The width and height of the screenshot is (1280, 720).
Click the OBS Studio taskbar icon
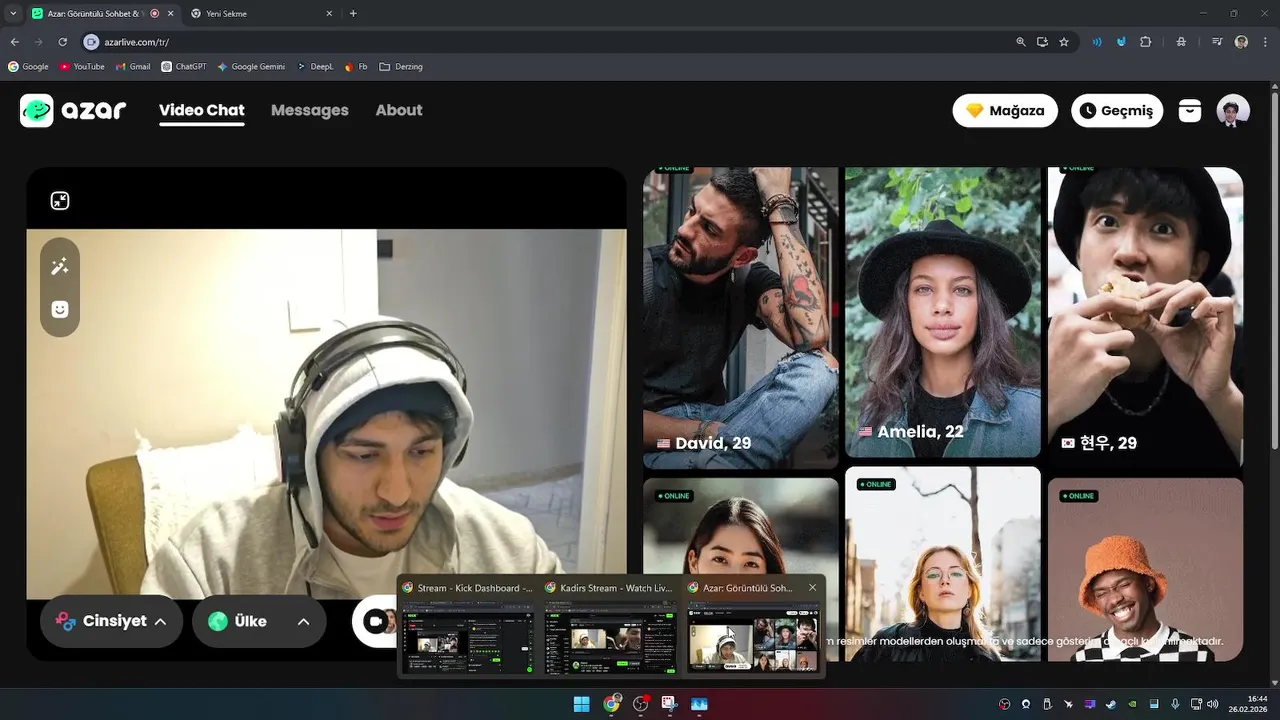(x=641, y=704)
